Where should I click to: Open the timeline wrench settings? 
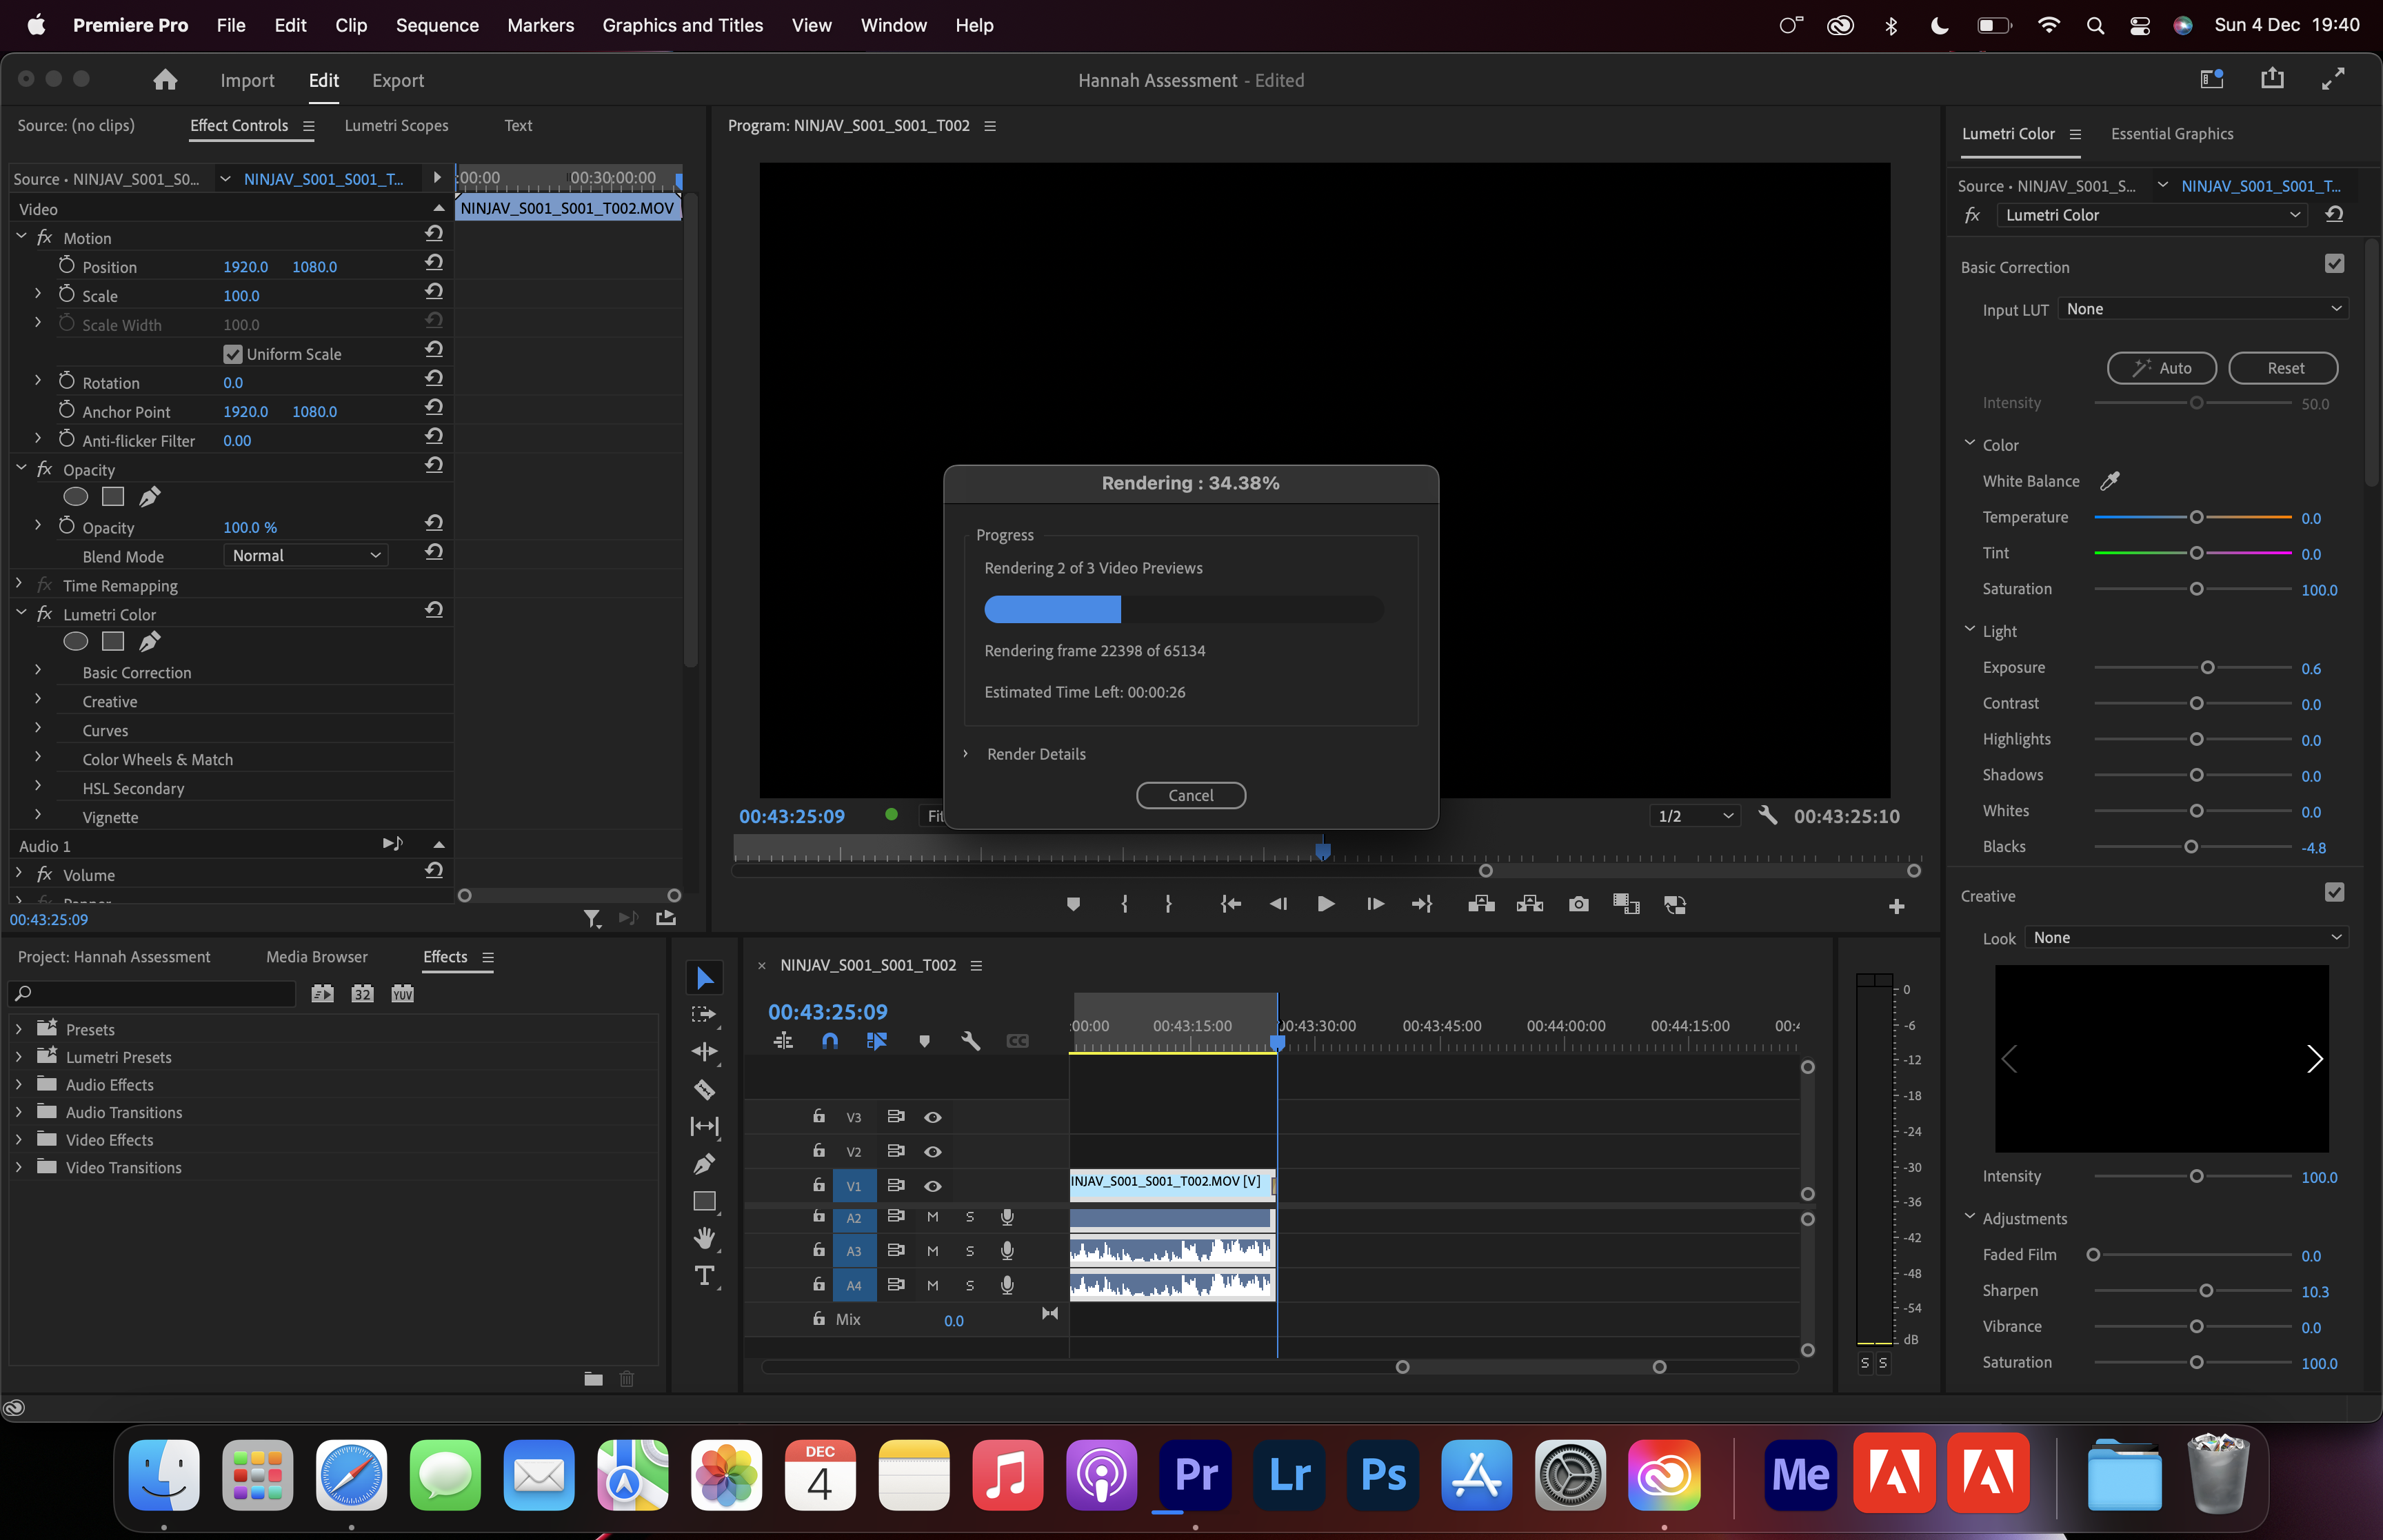[x=970, y=1040]
